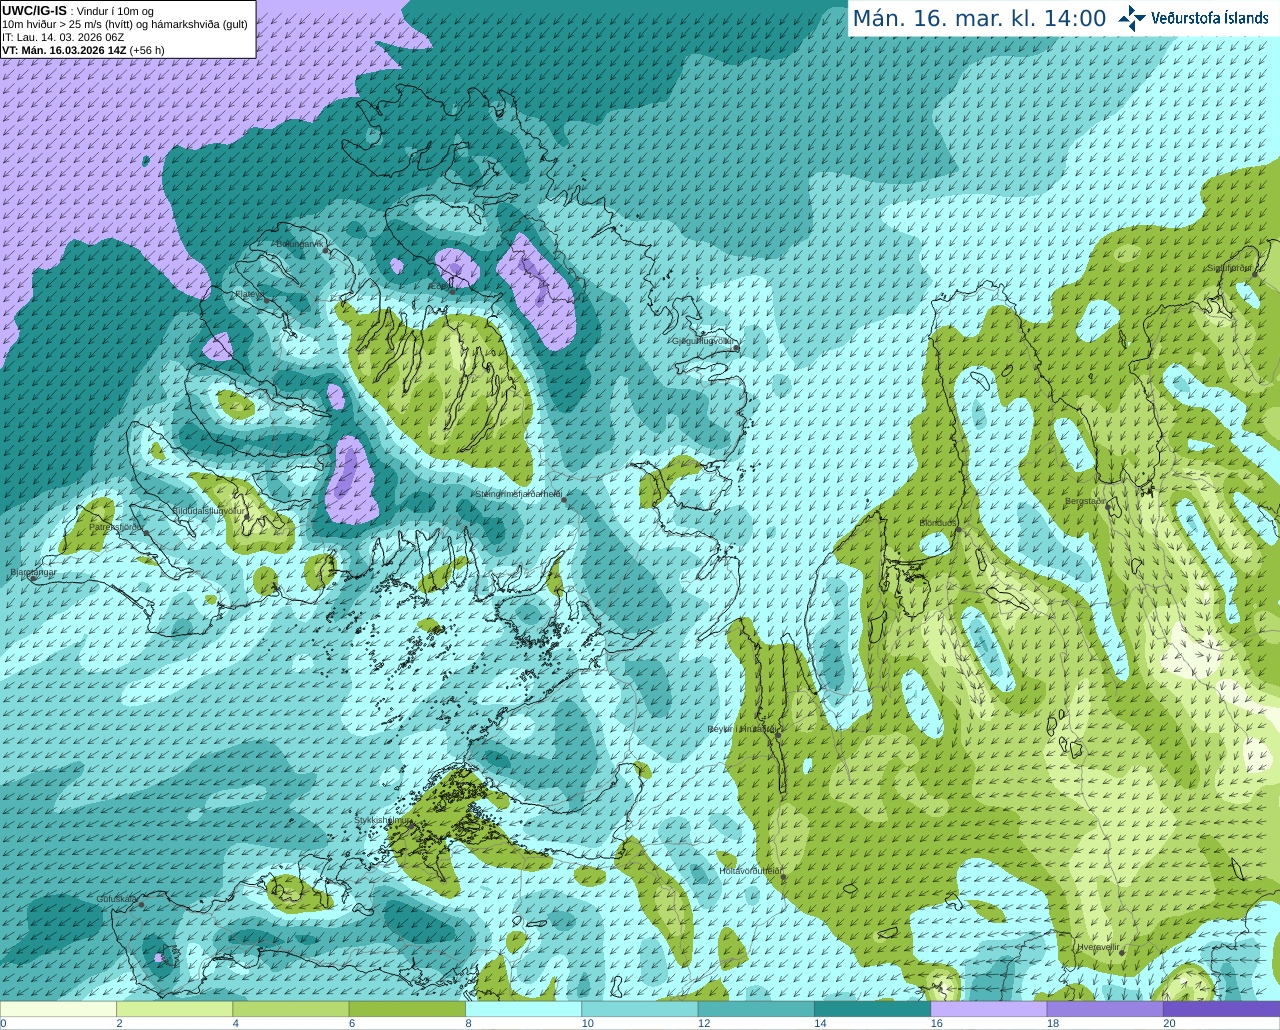This screenshot has width=1280, height=1030.
Task: Click the legend scale value '10'
Action: point(588,1023)
